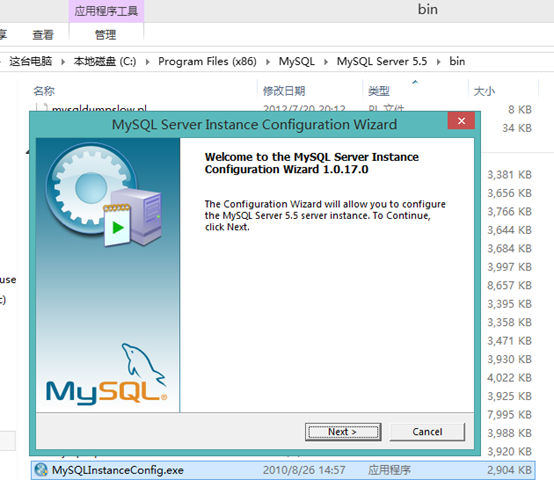554x480 pixels.
Task: Expand dropdown arrow after MySQL Server 5.5
Action: coord(438,62)
